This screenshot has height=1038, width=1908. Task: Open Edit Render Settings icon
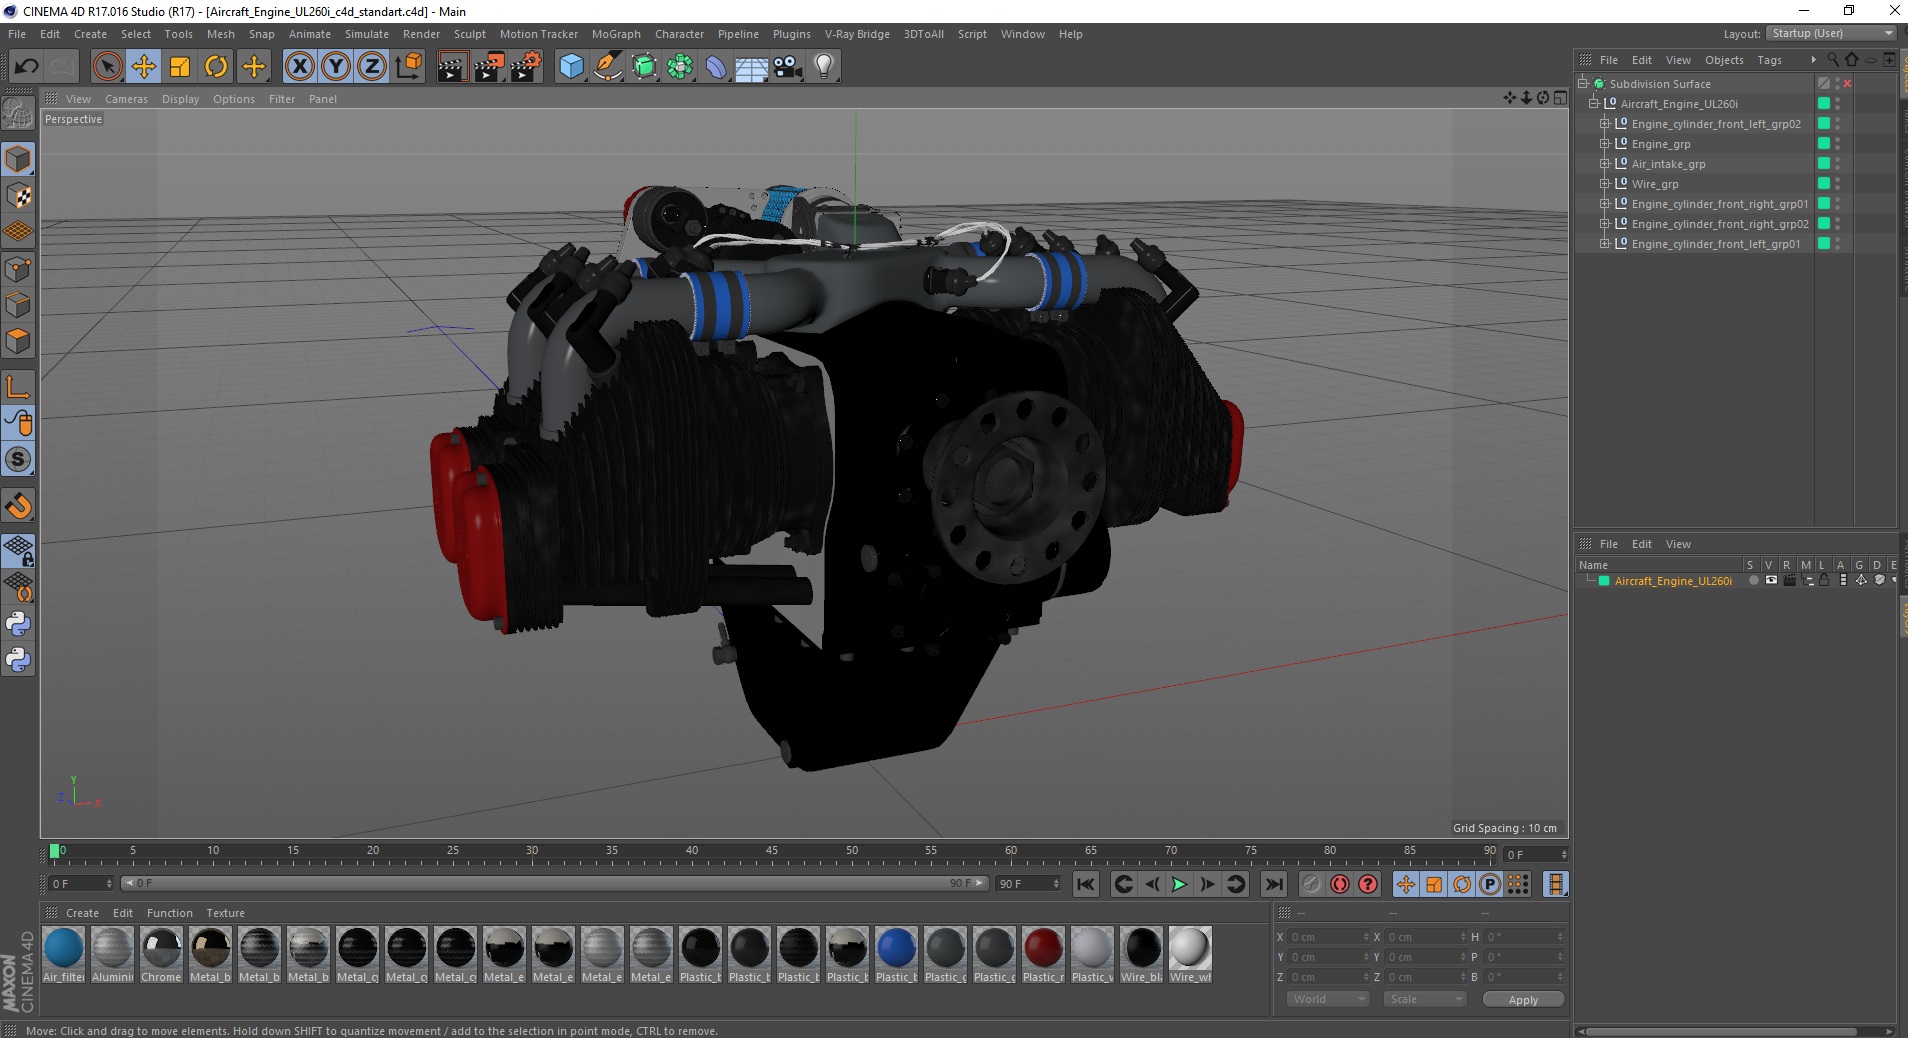[x=526, y=67]
